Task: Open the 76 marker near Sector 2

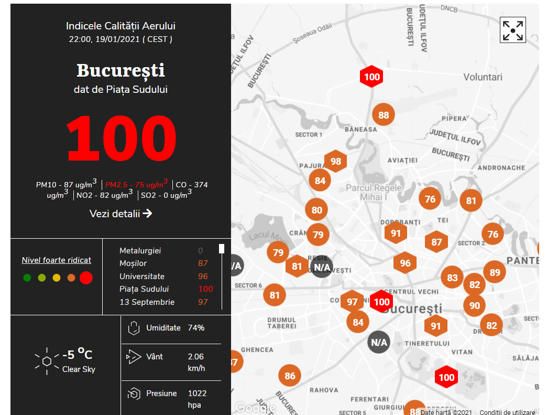Action: [493, 234]
